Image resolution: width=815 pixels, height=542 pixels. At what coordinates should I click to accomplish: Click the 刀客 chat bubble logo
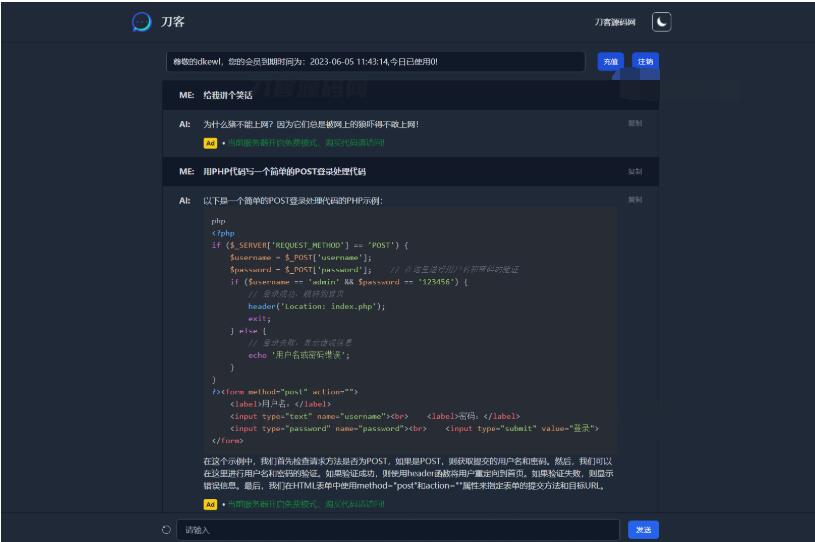[x=143, y=22]
